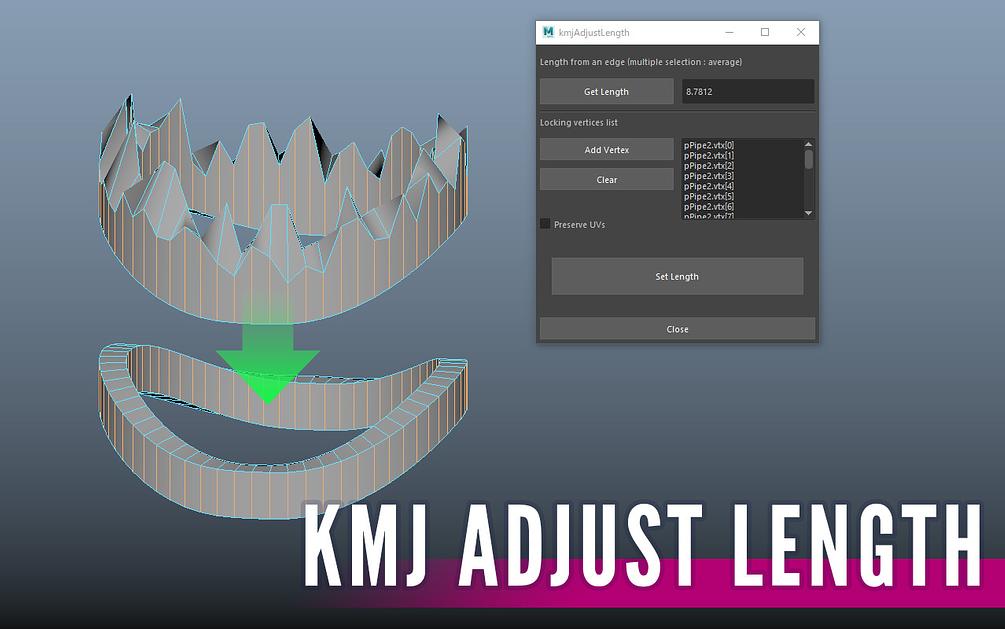Click the Set Length button
1005x629 pixels.
(676, 276)
